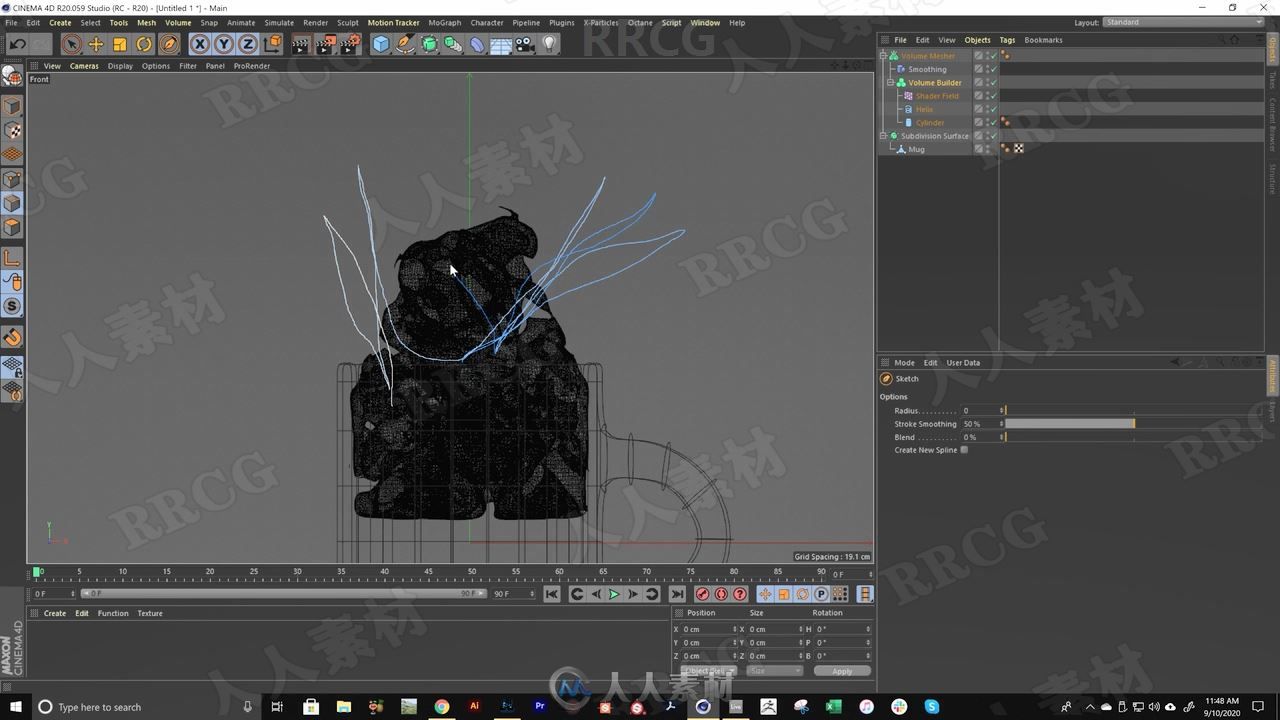Open the floor/environment objects icon
Viewport: 1280px width, 720px height.
[501, 44]
